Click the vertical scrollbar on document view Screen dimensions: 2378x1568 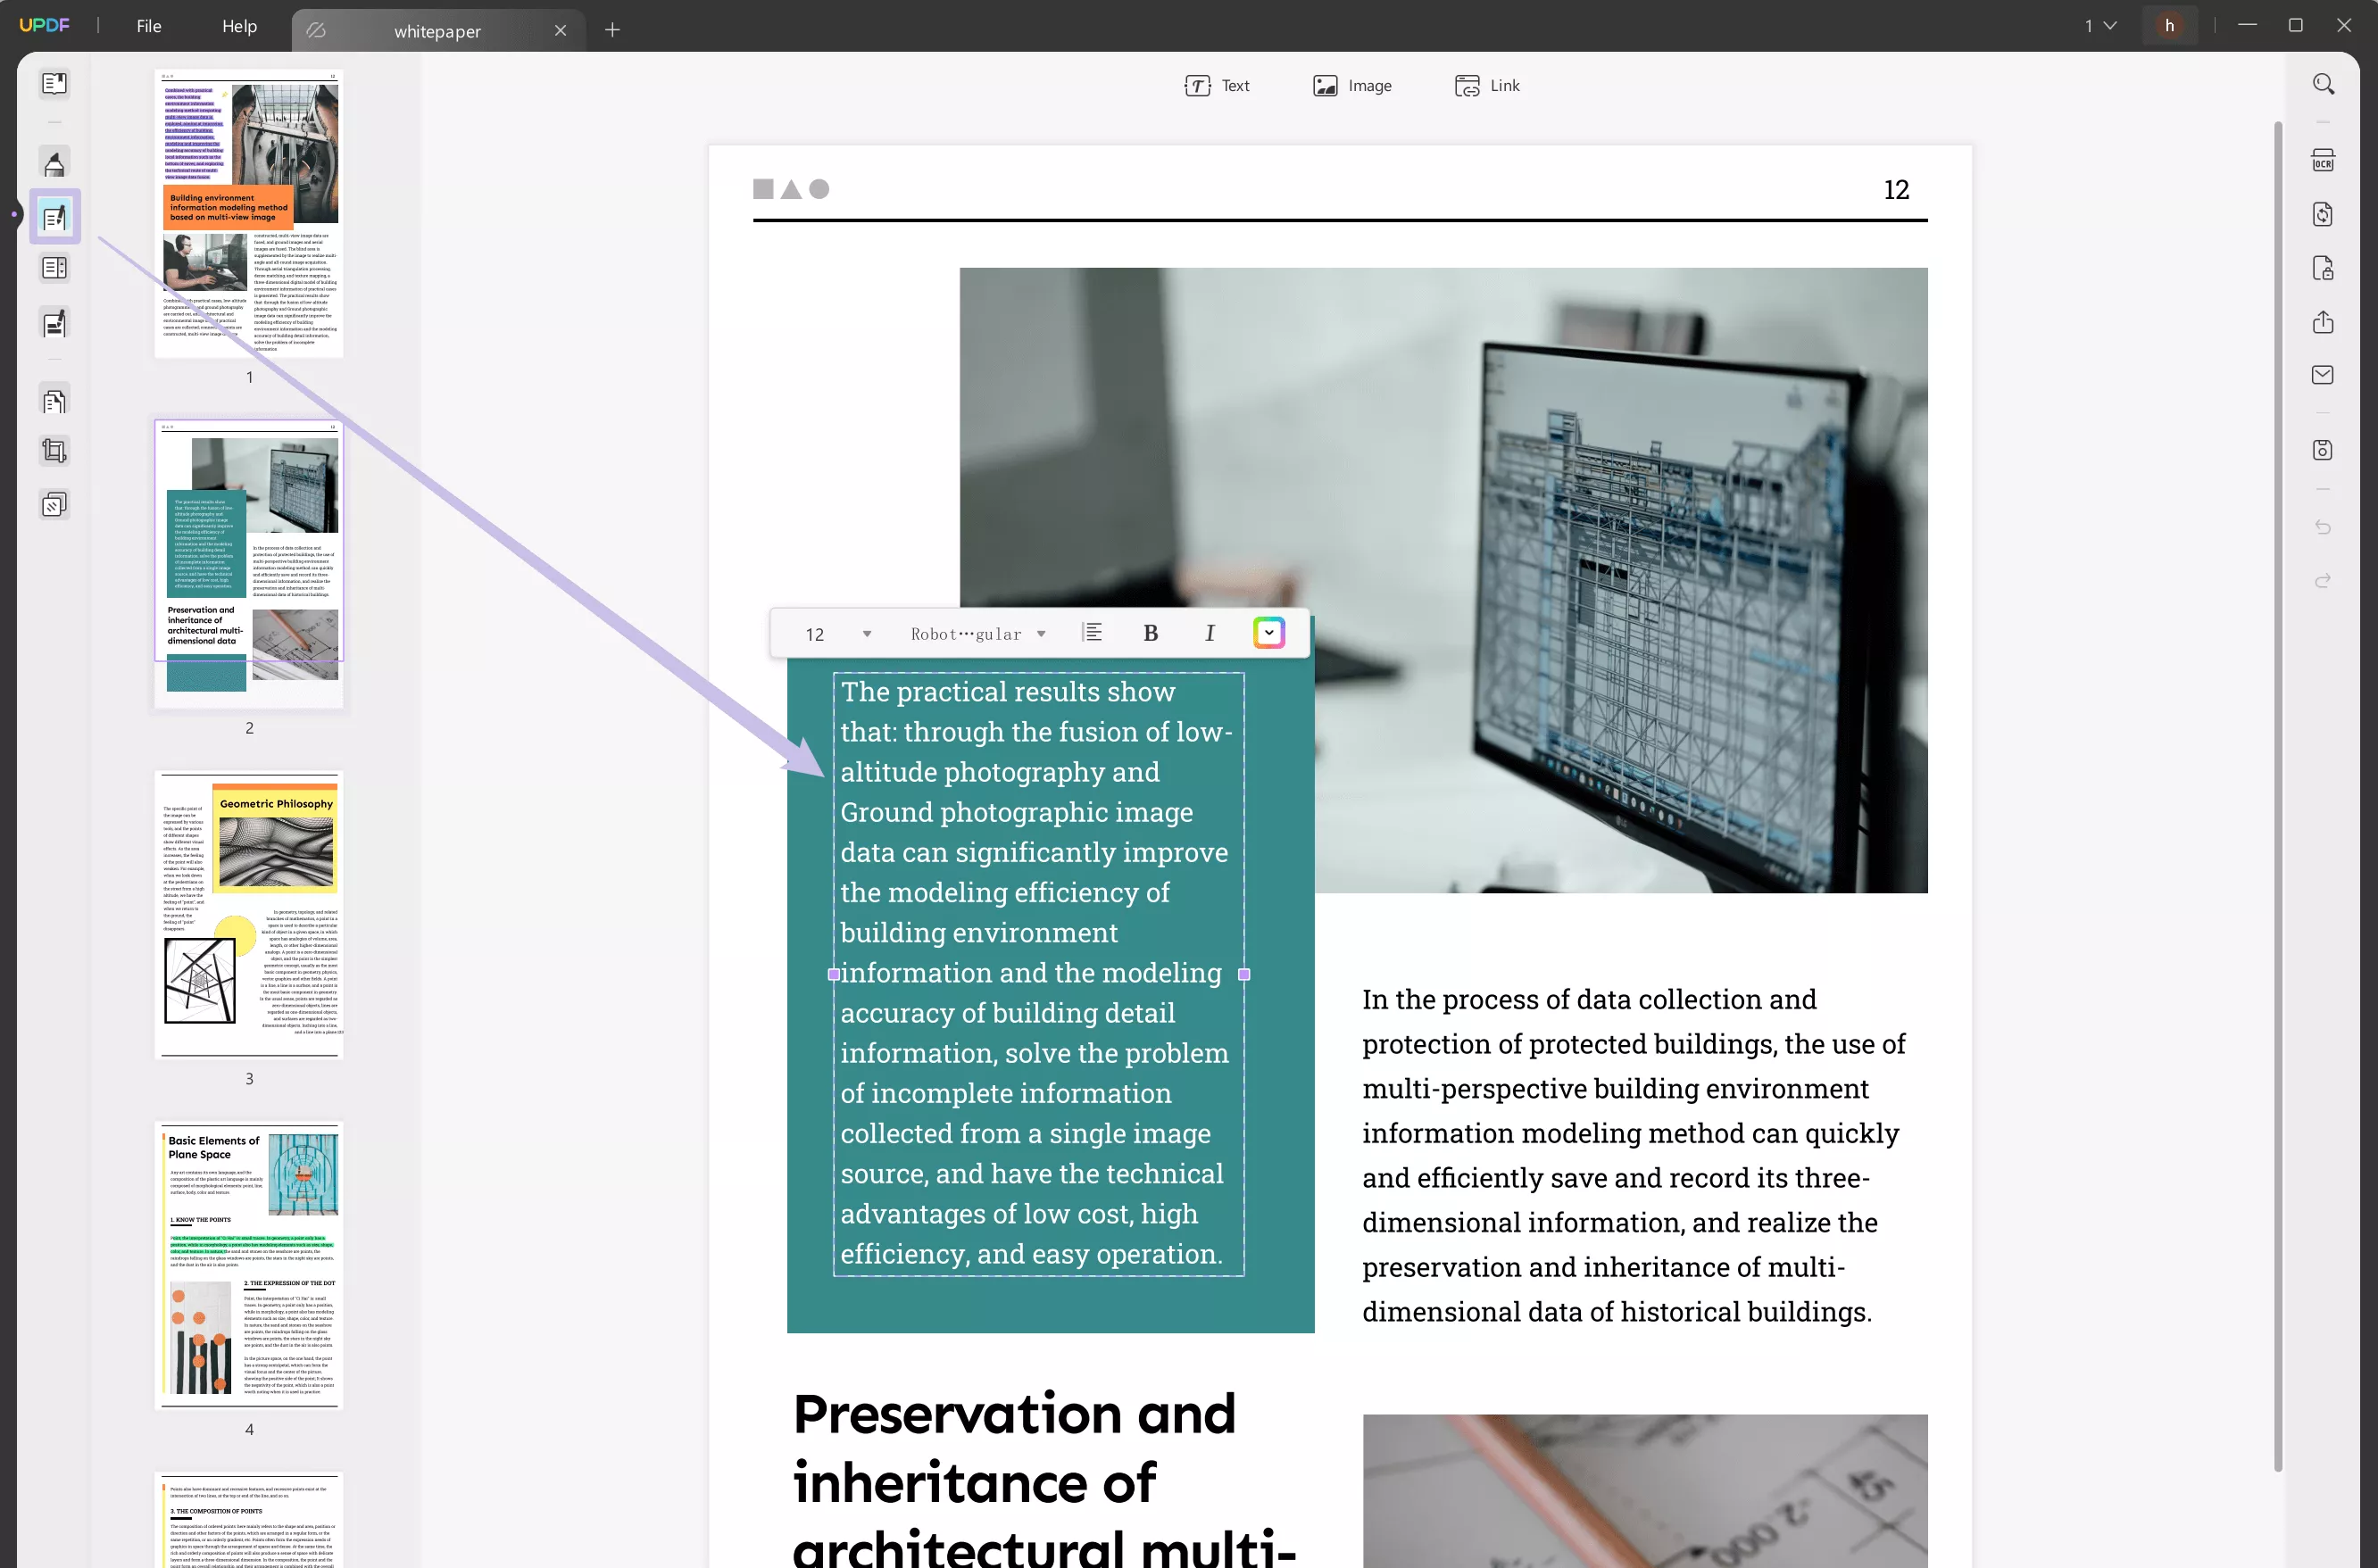(x=2278, y=796)
